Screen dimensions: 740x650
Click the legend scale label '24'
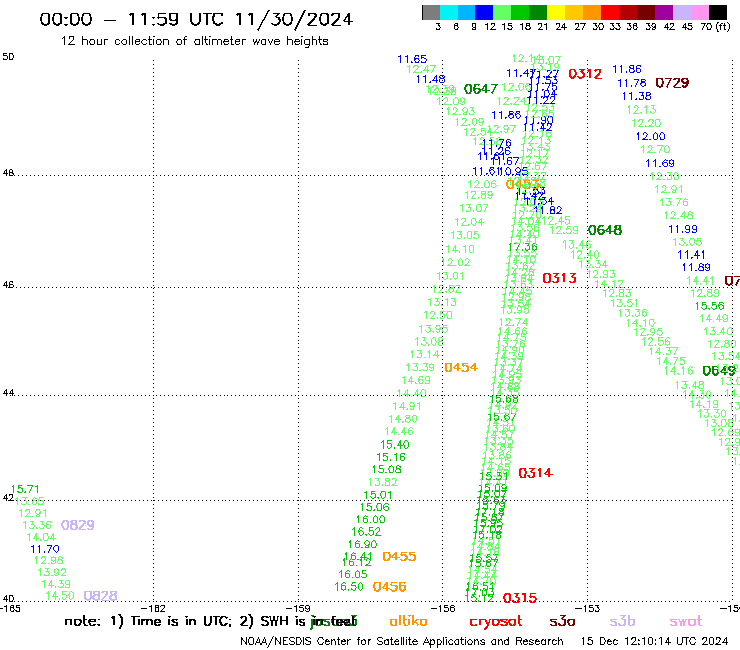(561, 26)
